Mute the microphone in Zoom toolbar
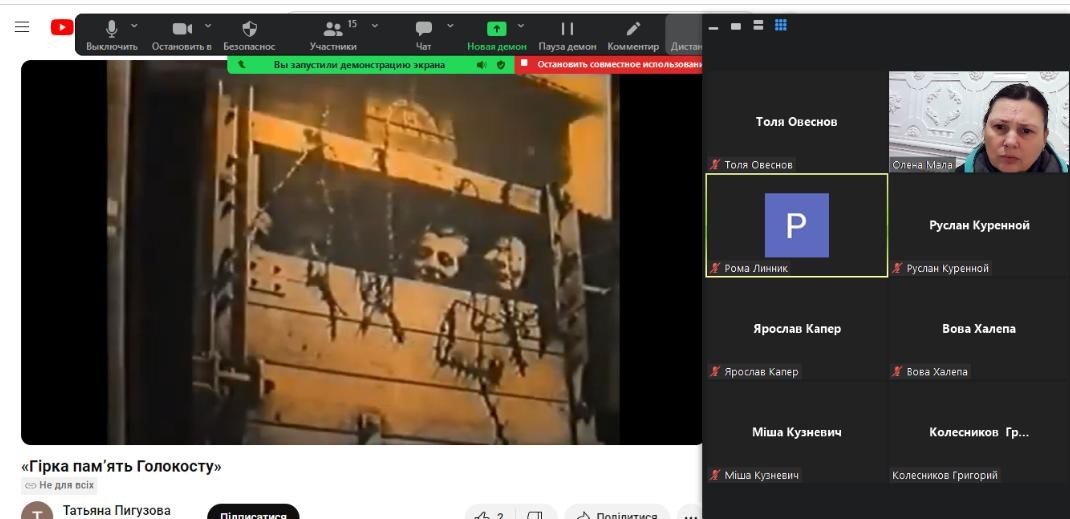The image size is (1070, 519). coord(112,29)
